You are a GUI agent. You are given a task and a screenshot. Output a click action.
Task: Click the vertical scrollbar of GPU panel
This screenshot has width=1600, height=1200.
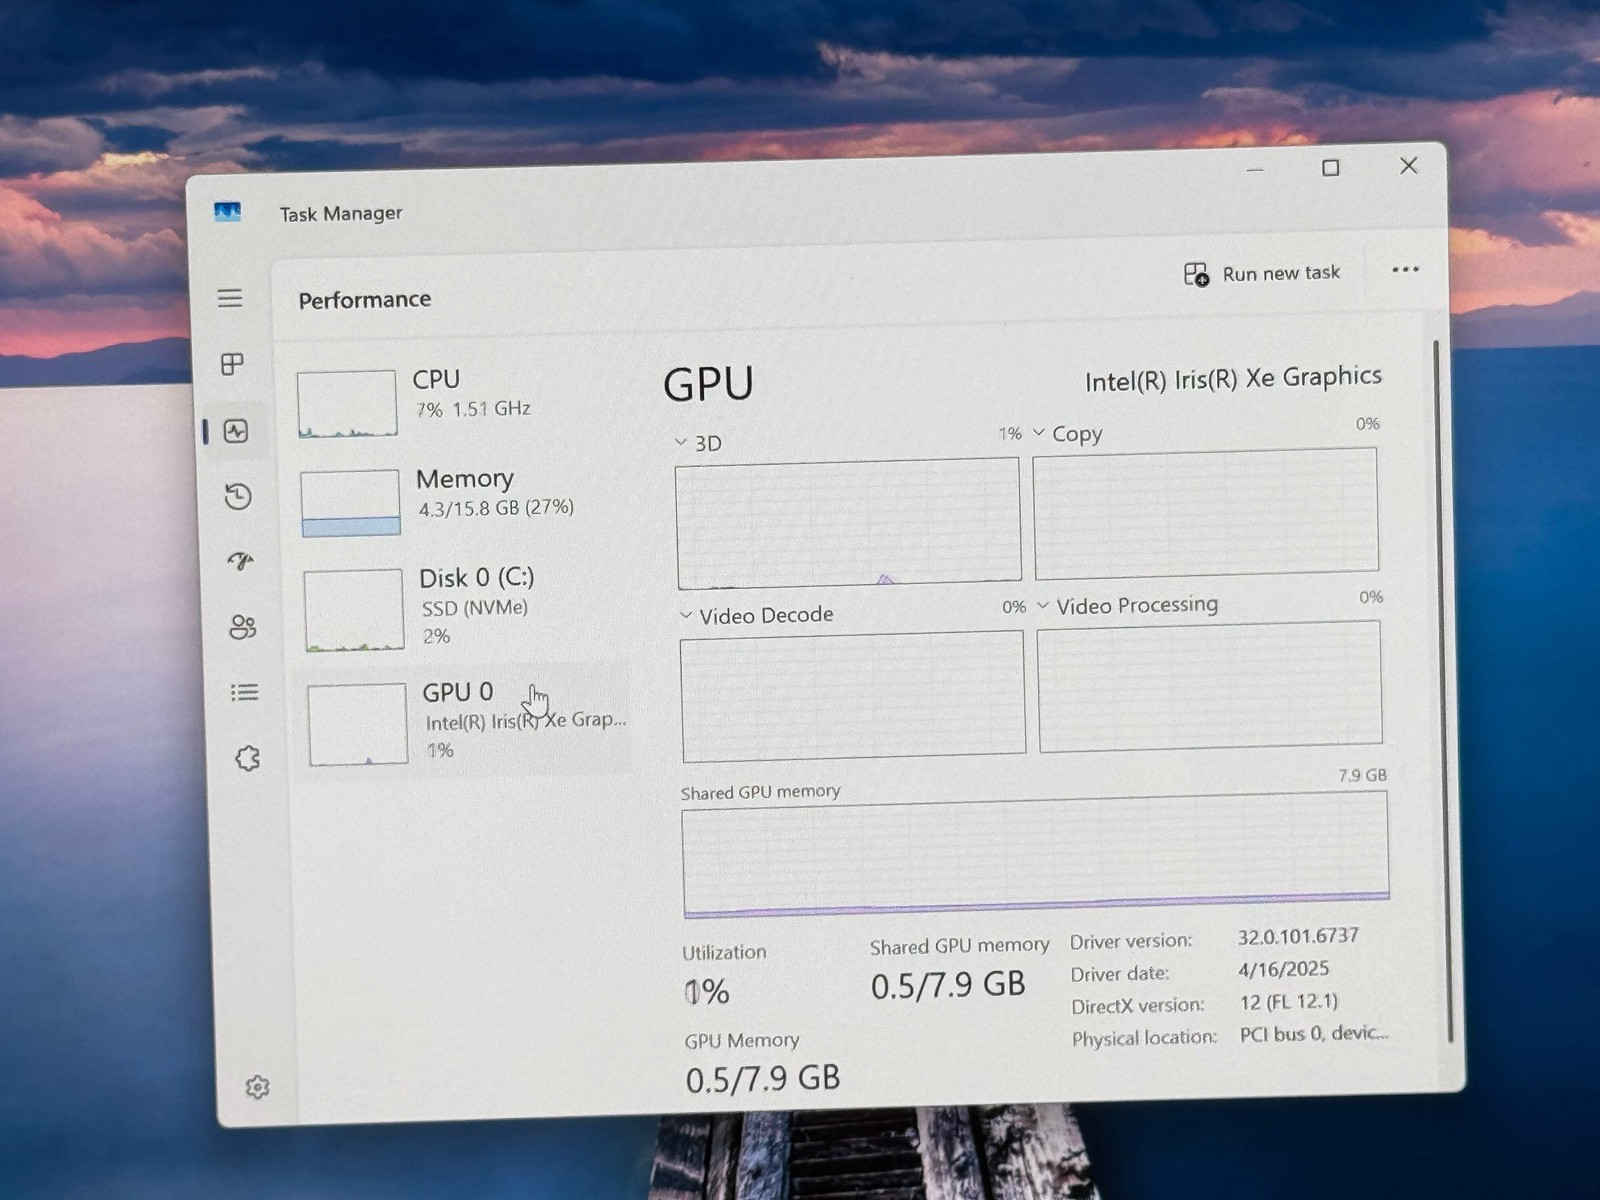coord(1442,690)
